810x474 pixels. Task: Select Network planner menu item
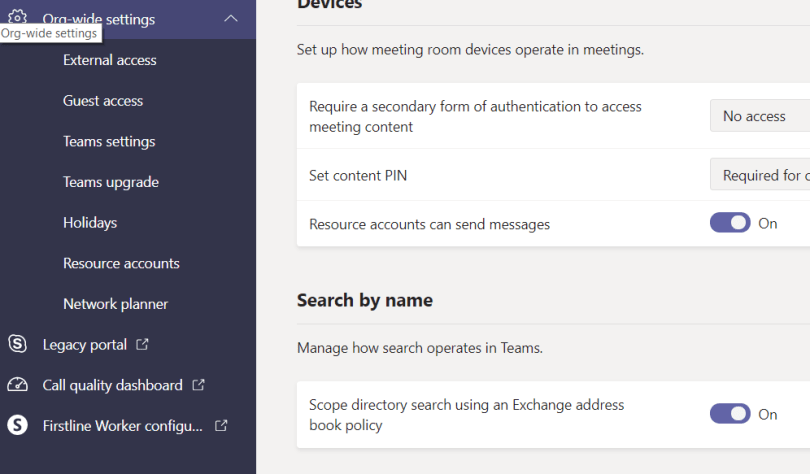tap(115, 304)
